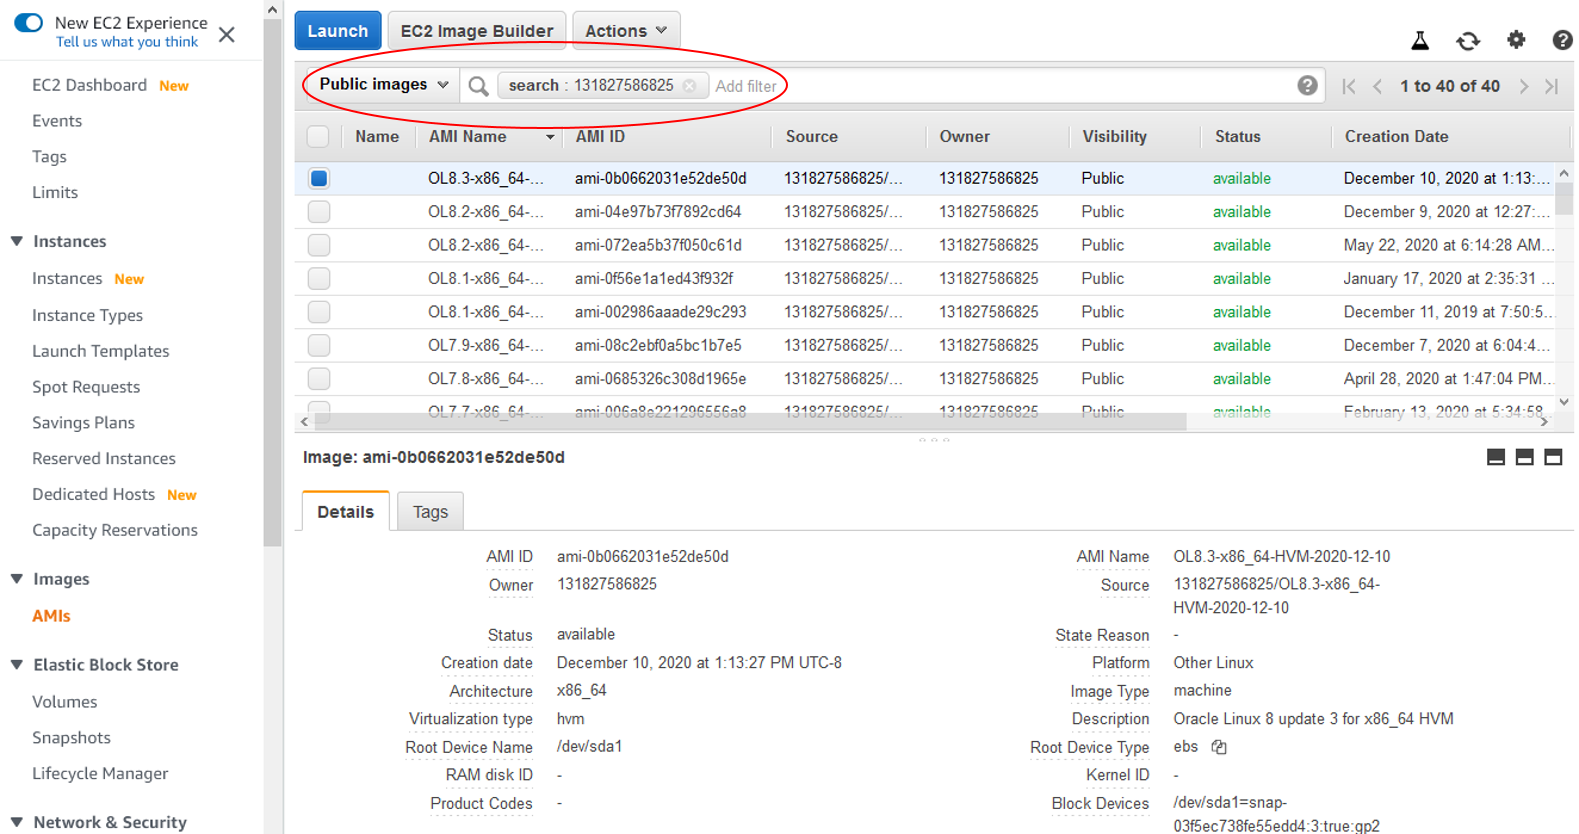Split the details pane layout evenly

click(x=1524, y=457)
